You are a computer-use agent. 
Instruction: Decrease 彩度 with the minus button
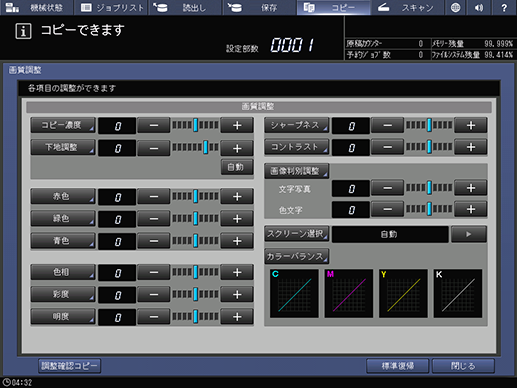pos(154,295)
